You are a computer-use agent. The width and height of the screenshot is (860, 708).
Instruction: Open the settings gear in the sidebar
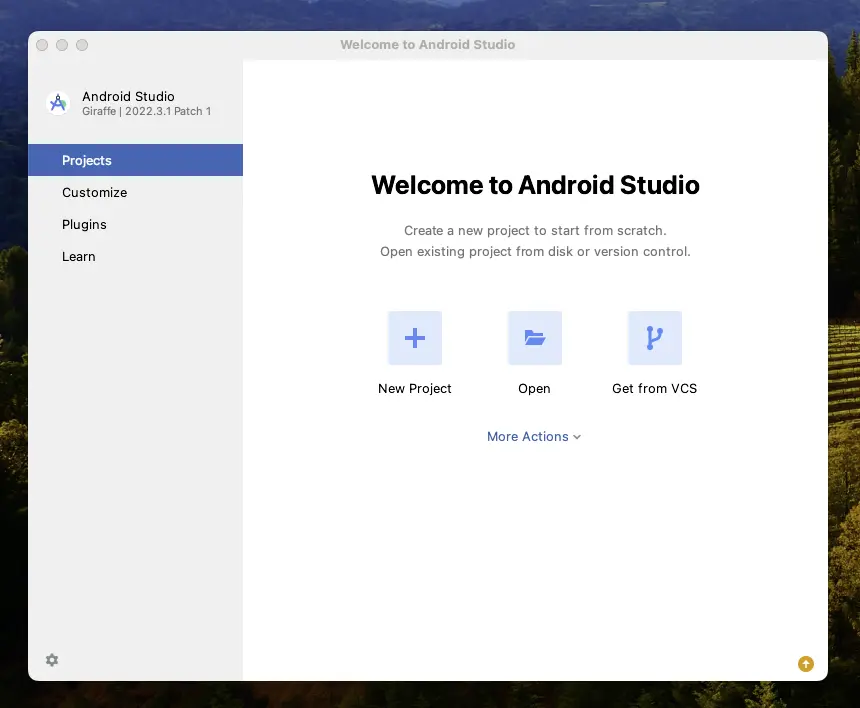click(52, 660)
